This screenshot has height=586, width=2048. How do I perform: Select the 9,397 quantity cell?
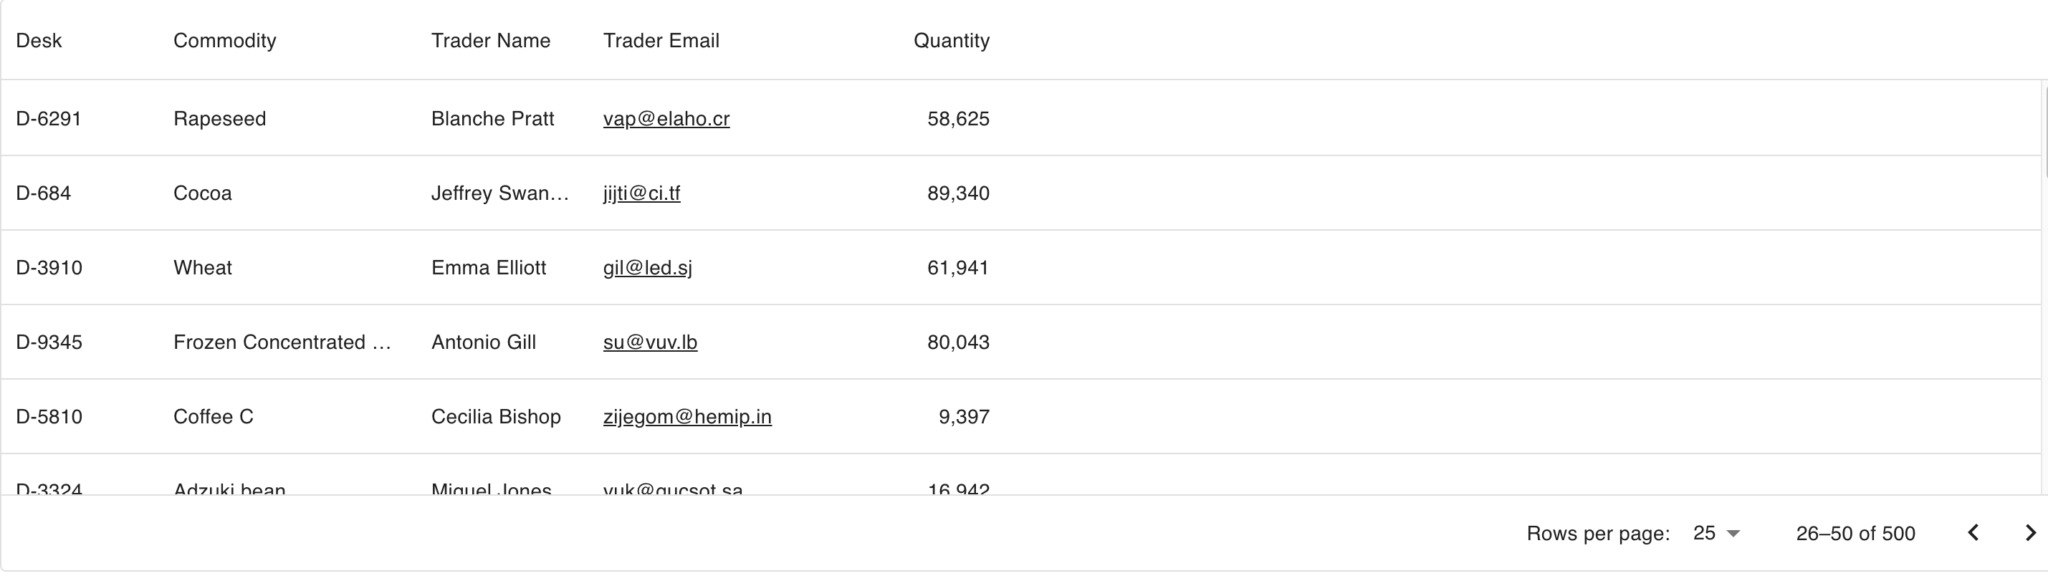tap(963, 417)
